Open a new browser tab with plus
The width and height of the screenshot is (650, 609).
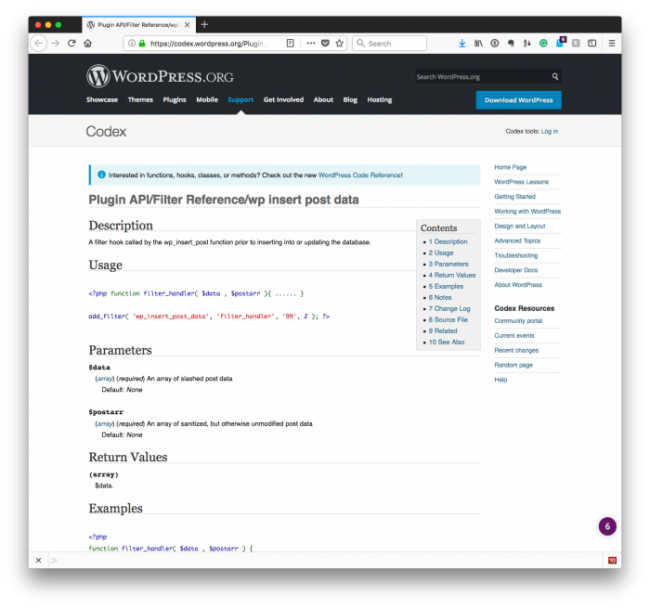click(x=205, y=24)
